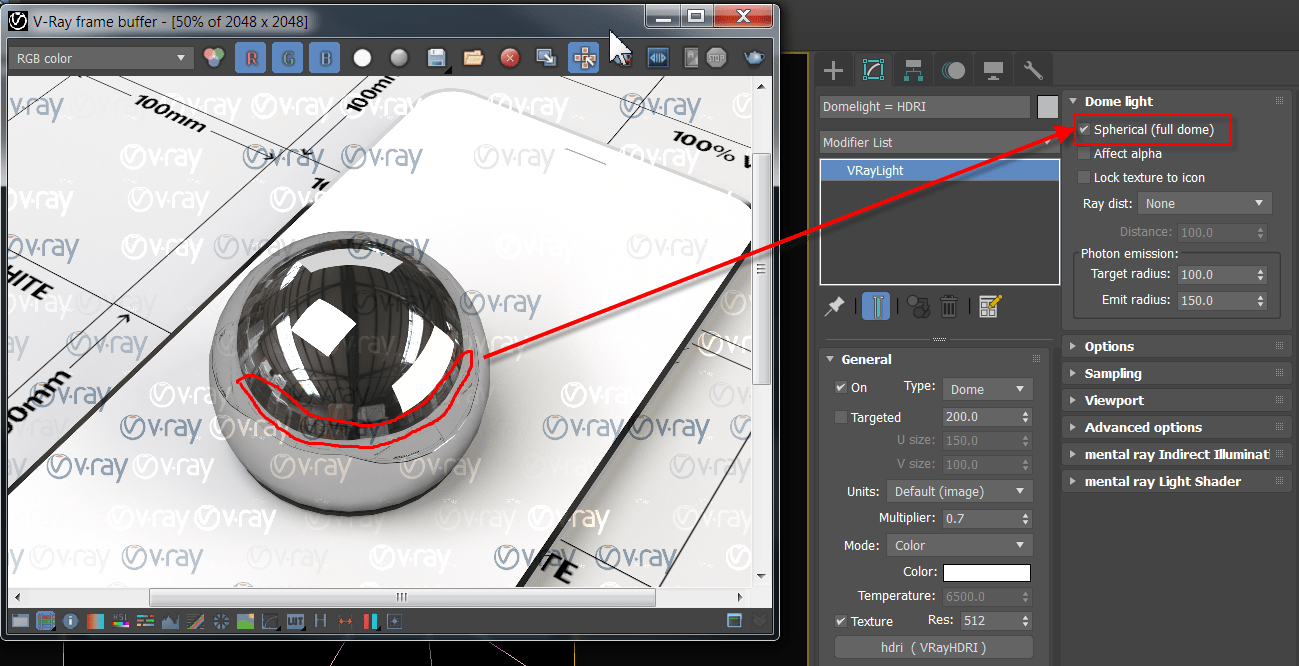Toggle the blue channel button

324,58
